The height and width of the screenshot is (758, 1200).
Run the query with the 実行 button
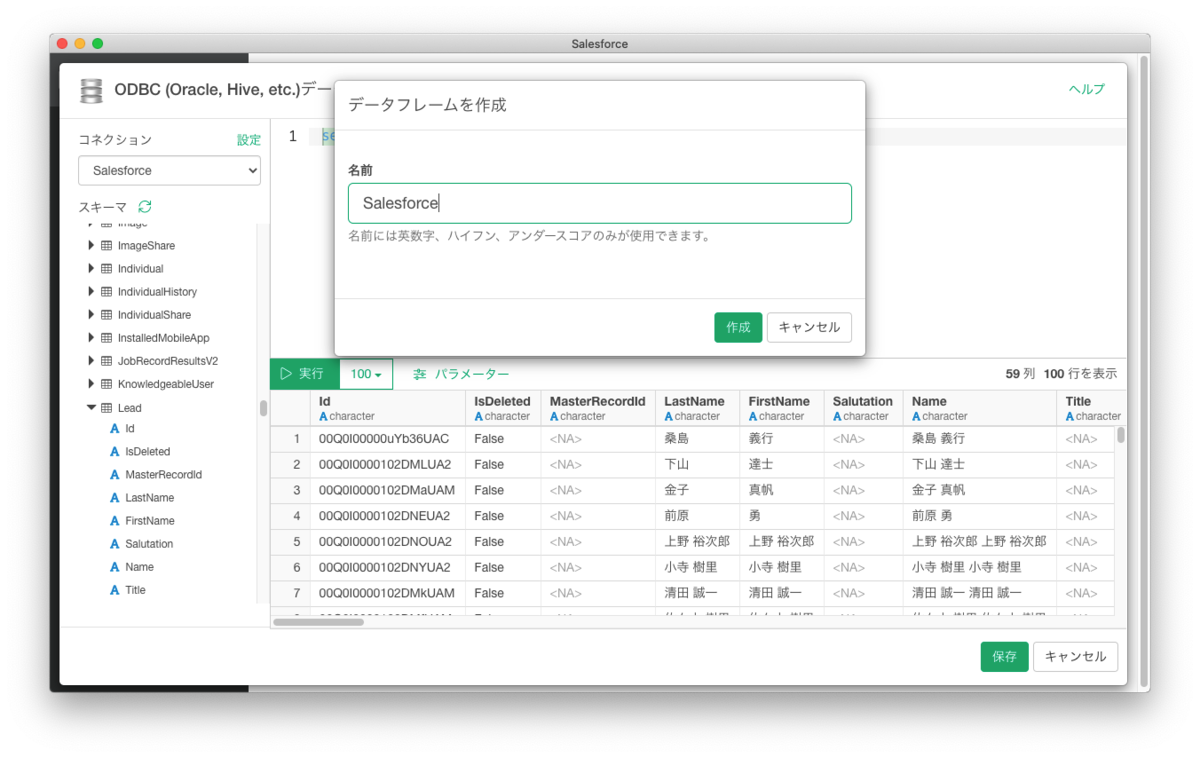point(305,374)
